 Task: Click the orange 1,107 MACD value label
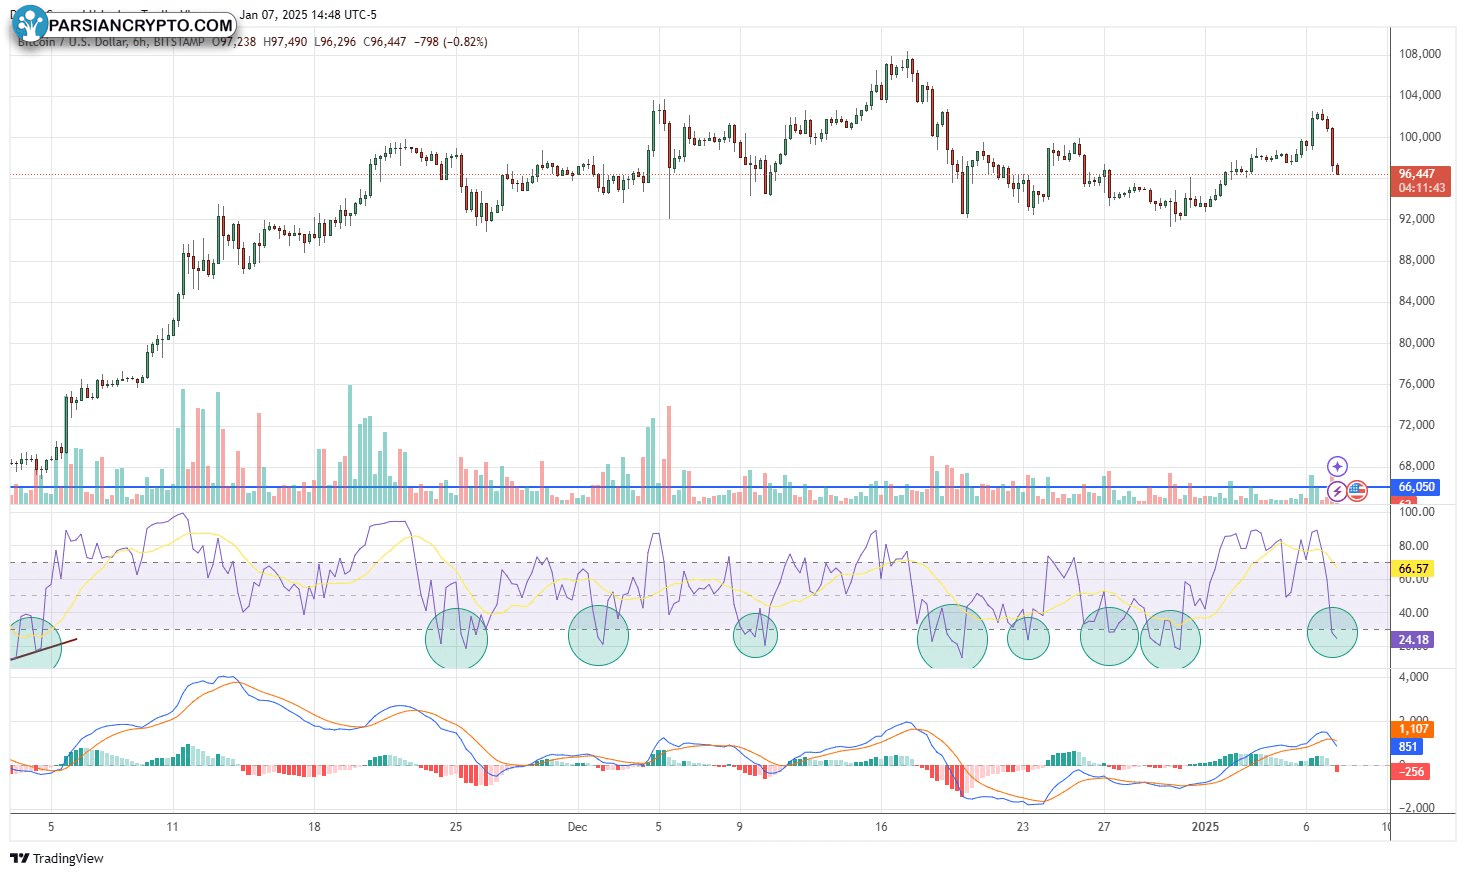tap(1412, 729)
